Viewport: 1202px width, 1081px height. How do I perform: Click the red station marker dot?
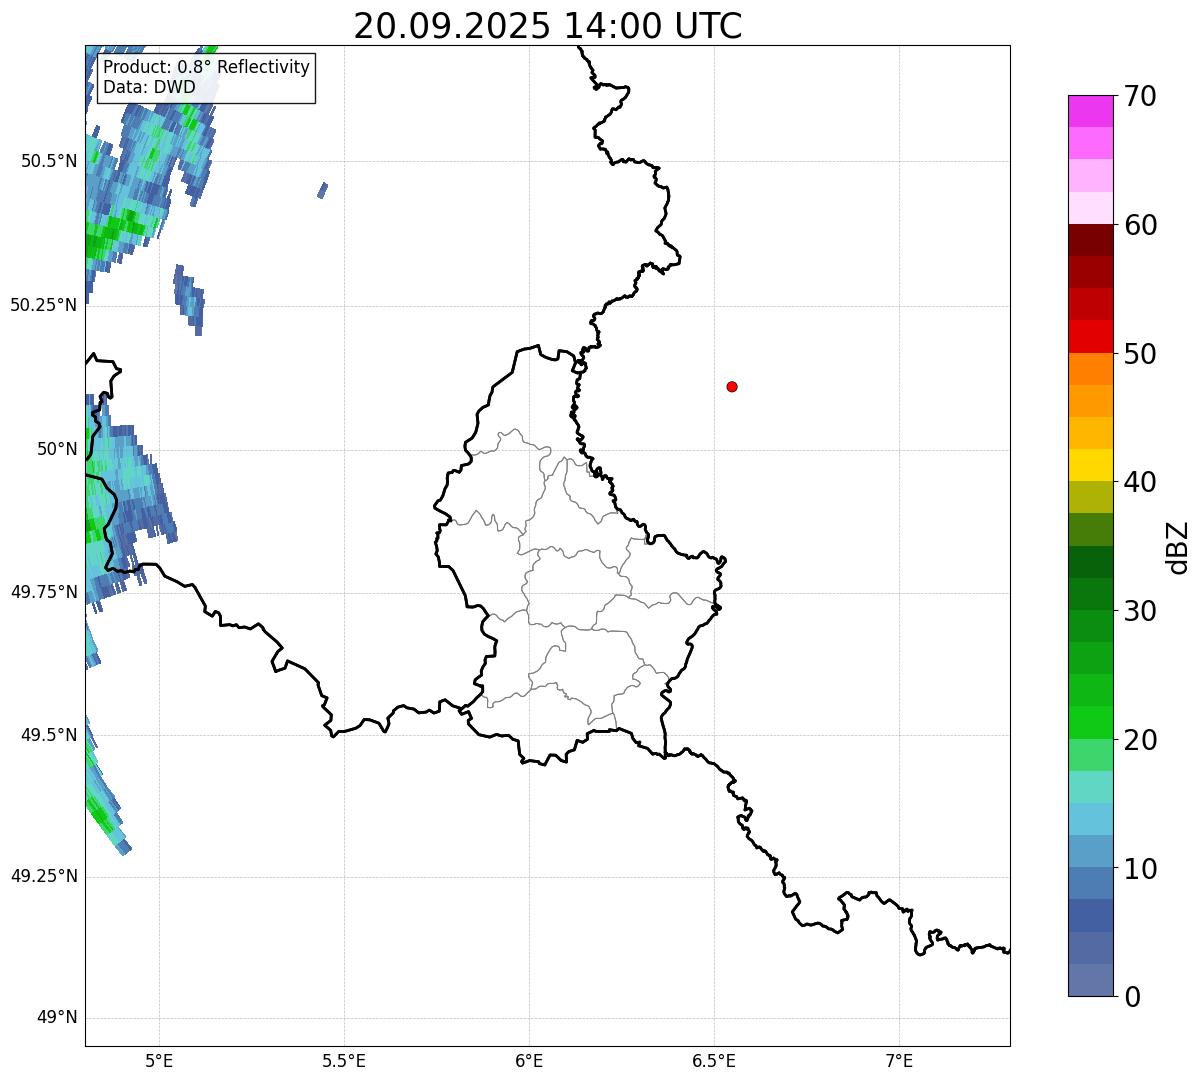[x=732, y=386]
